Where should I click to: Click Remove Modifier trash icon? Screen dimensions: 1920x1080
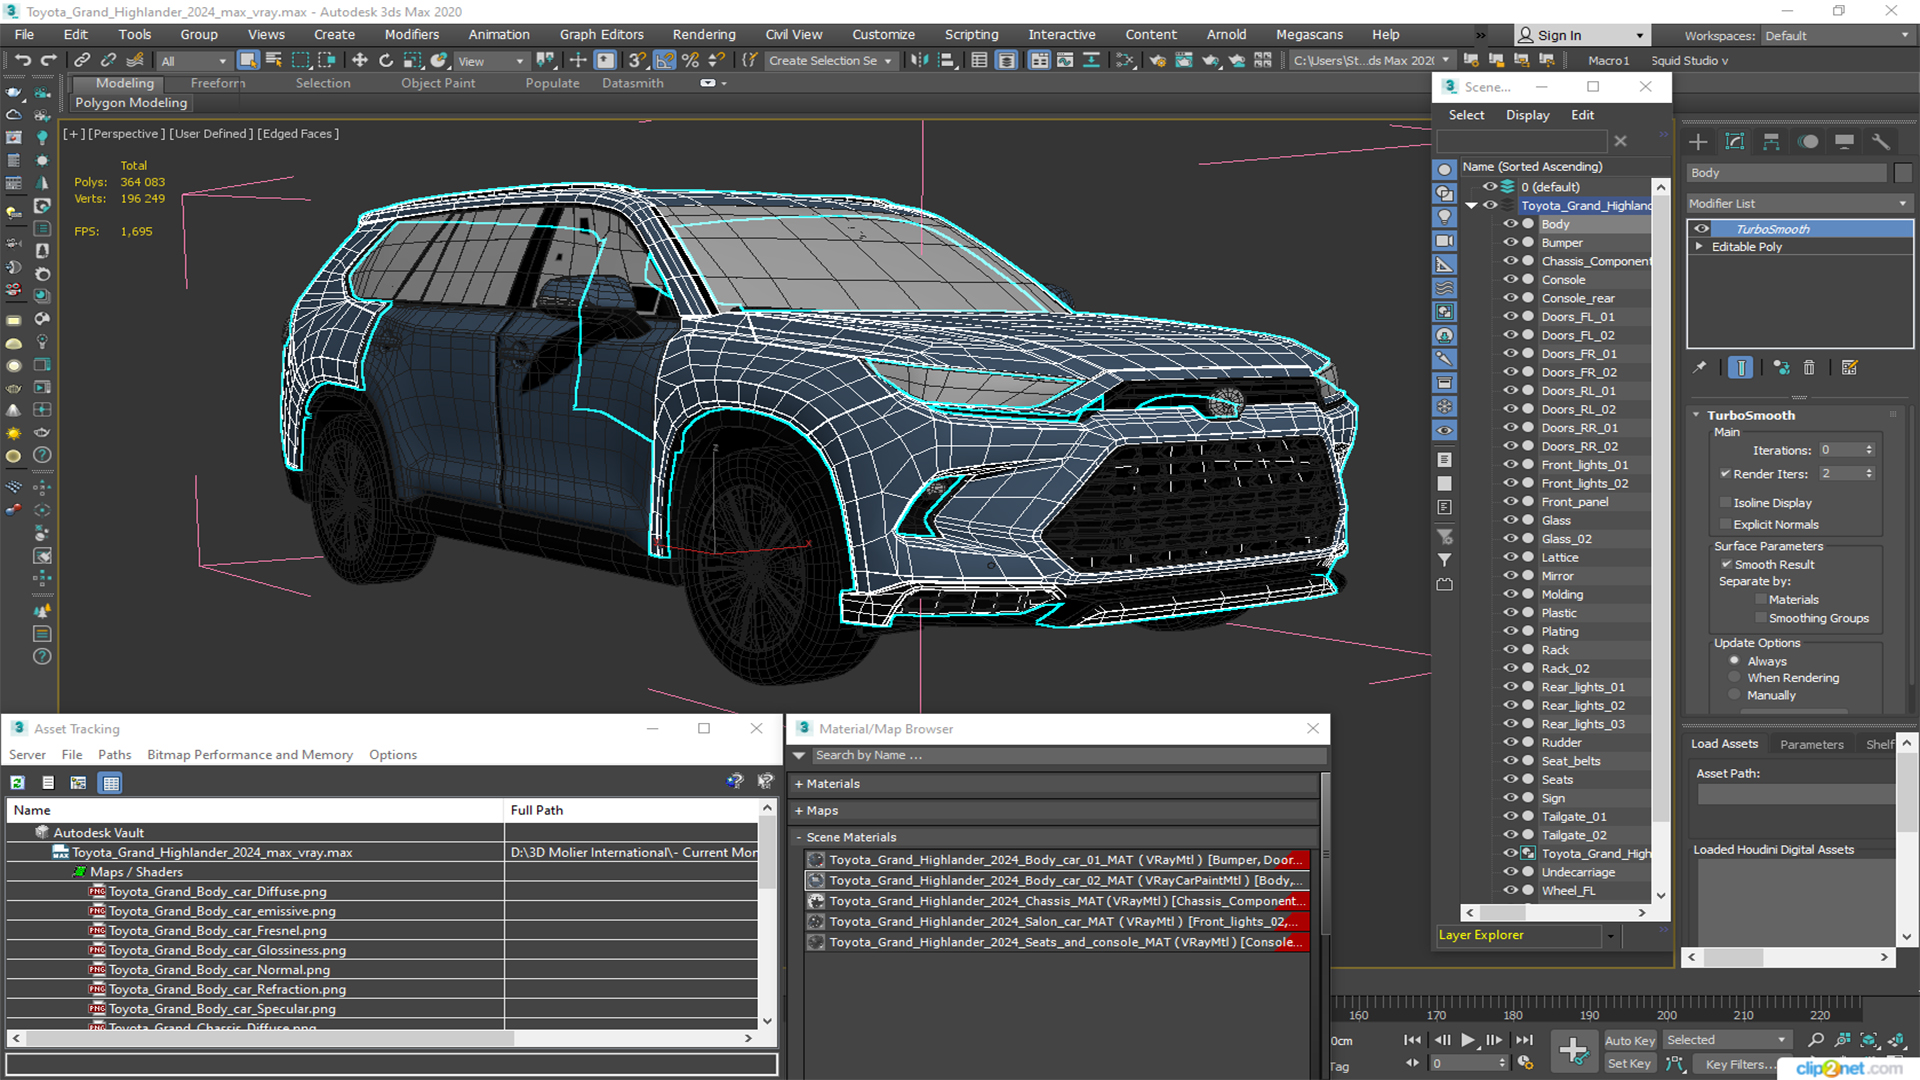pos(1809,368)
